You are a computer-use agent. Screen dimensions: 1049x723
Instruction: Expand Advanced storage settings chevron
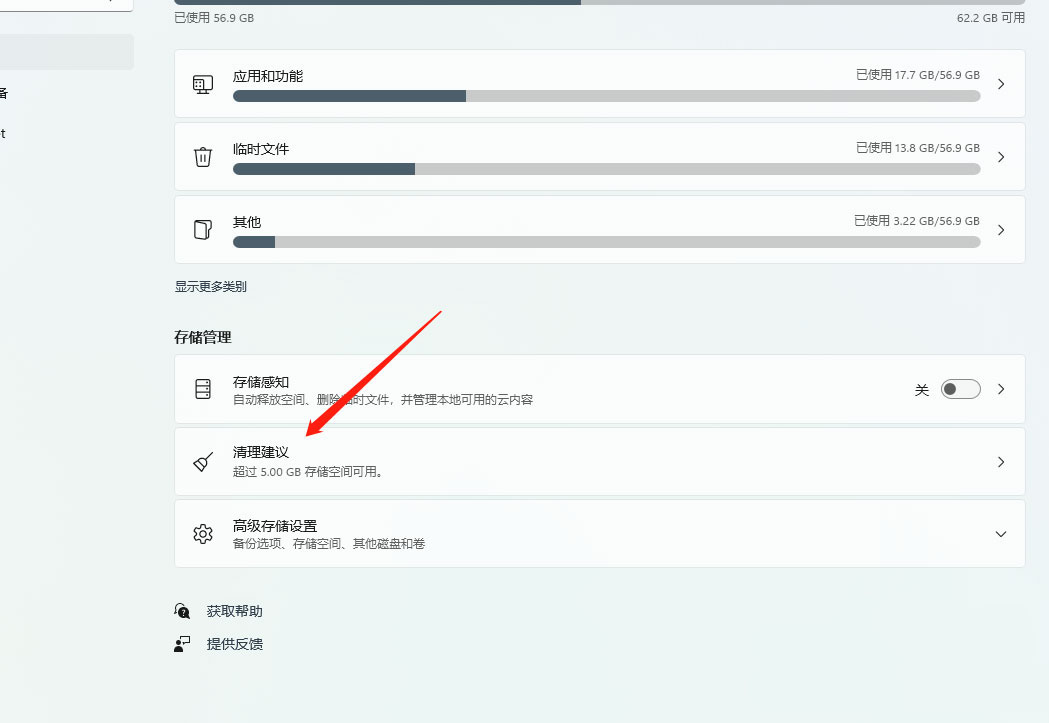tap(1001, 534)
